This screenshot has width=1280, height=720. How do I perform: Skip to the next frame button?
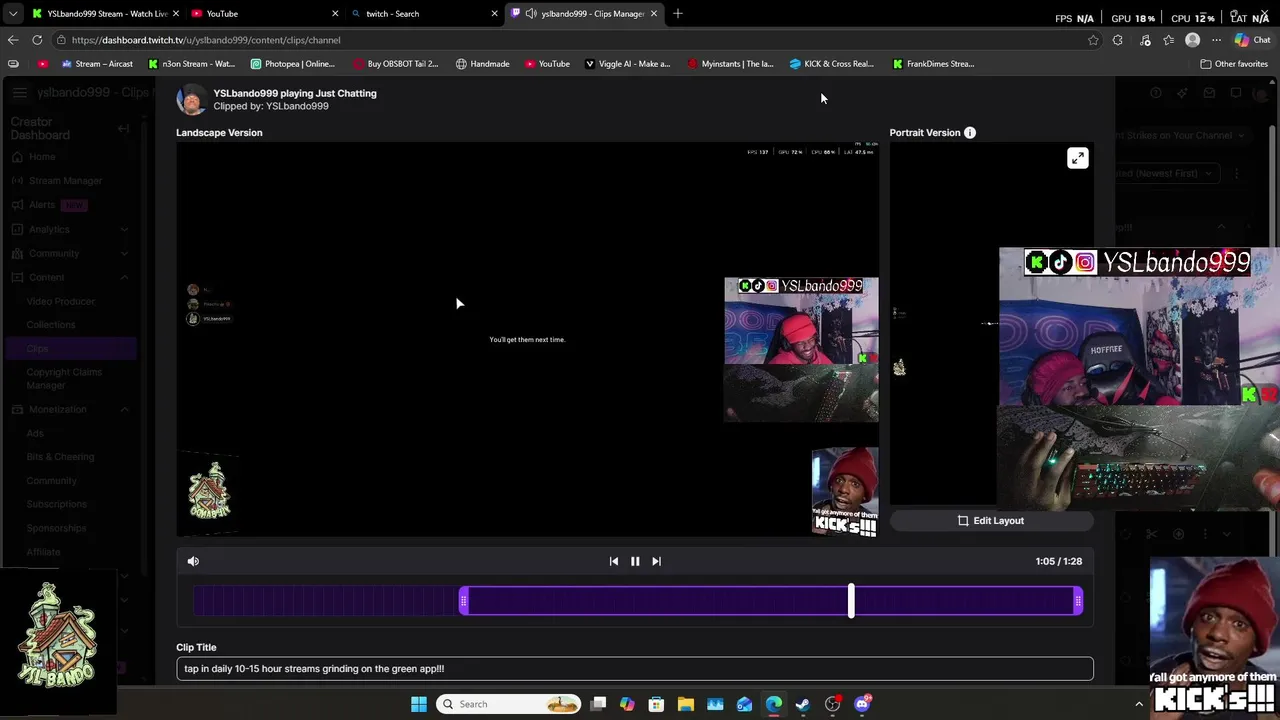(656, 561)
